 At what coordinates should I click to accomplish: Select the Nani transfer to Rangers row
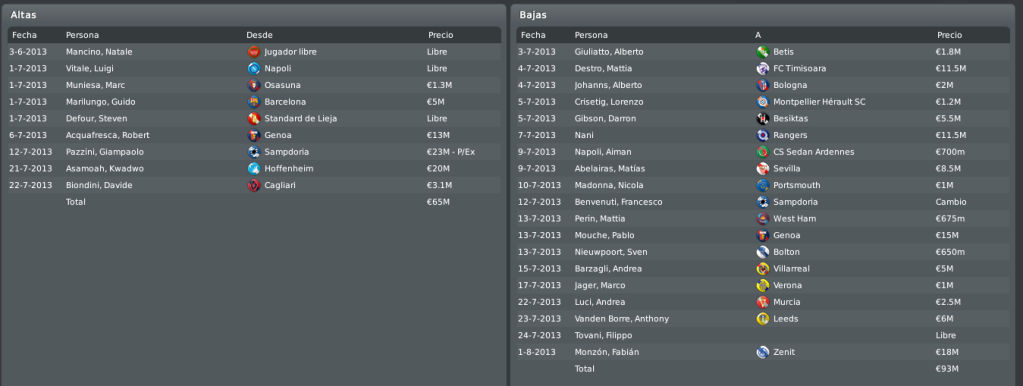(763, 135)
